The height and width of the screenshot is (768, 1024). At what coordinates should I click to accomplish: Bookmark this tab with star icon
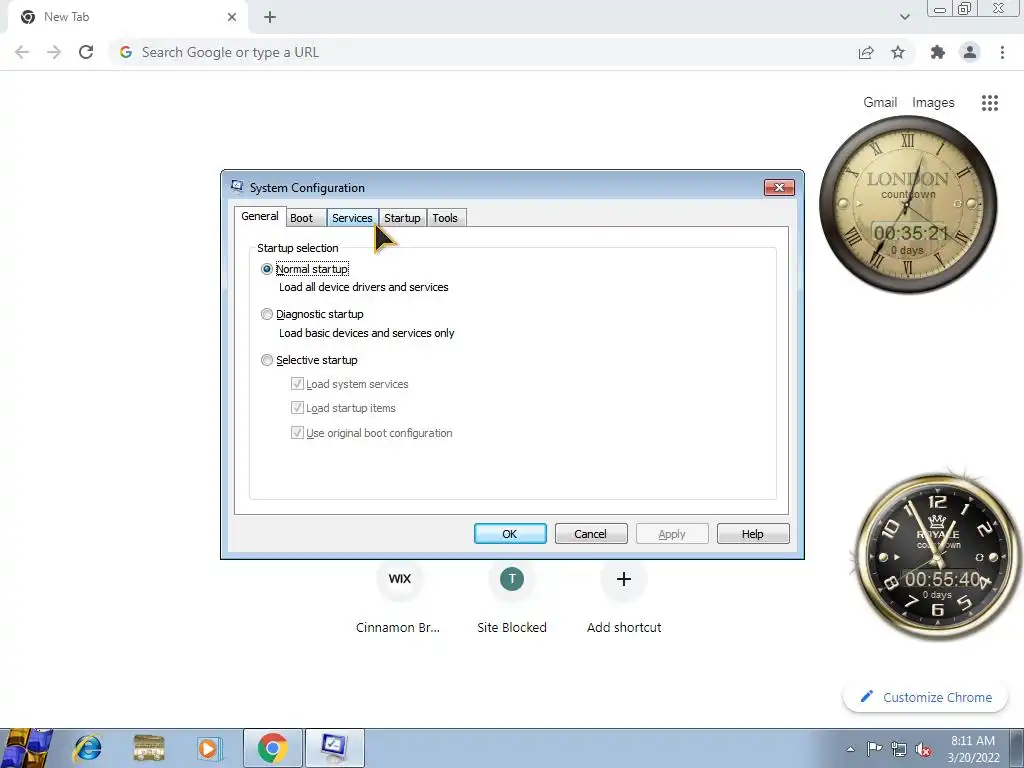pyautogui.click(x=898, y=52)
